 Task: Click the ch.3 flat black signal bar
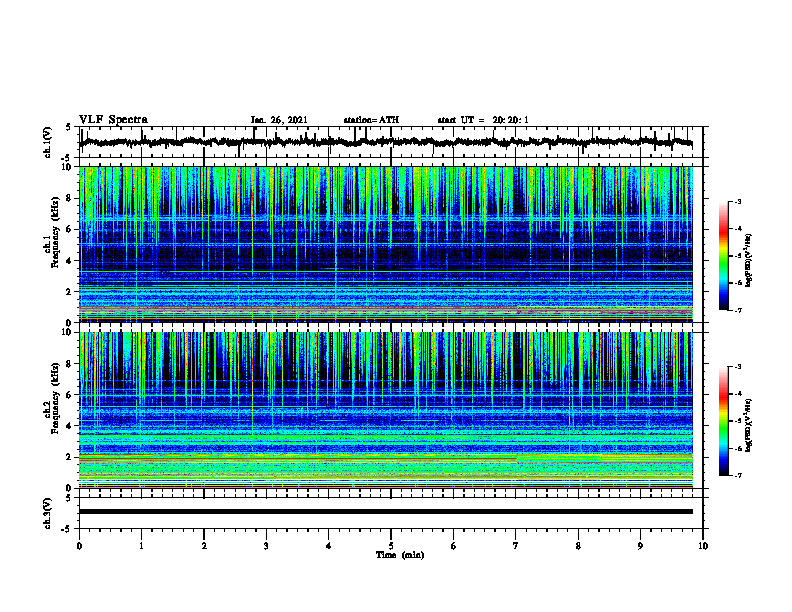[386, 512]
